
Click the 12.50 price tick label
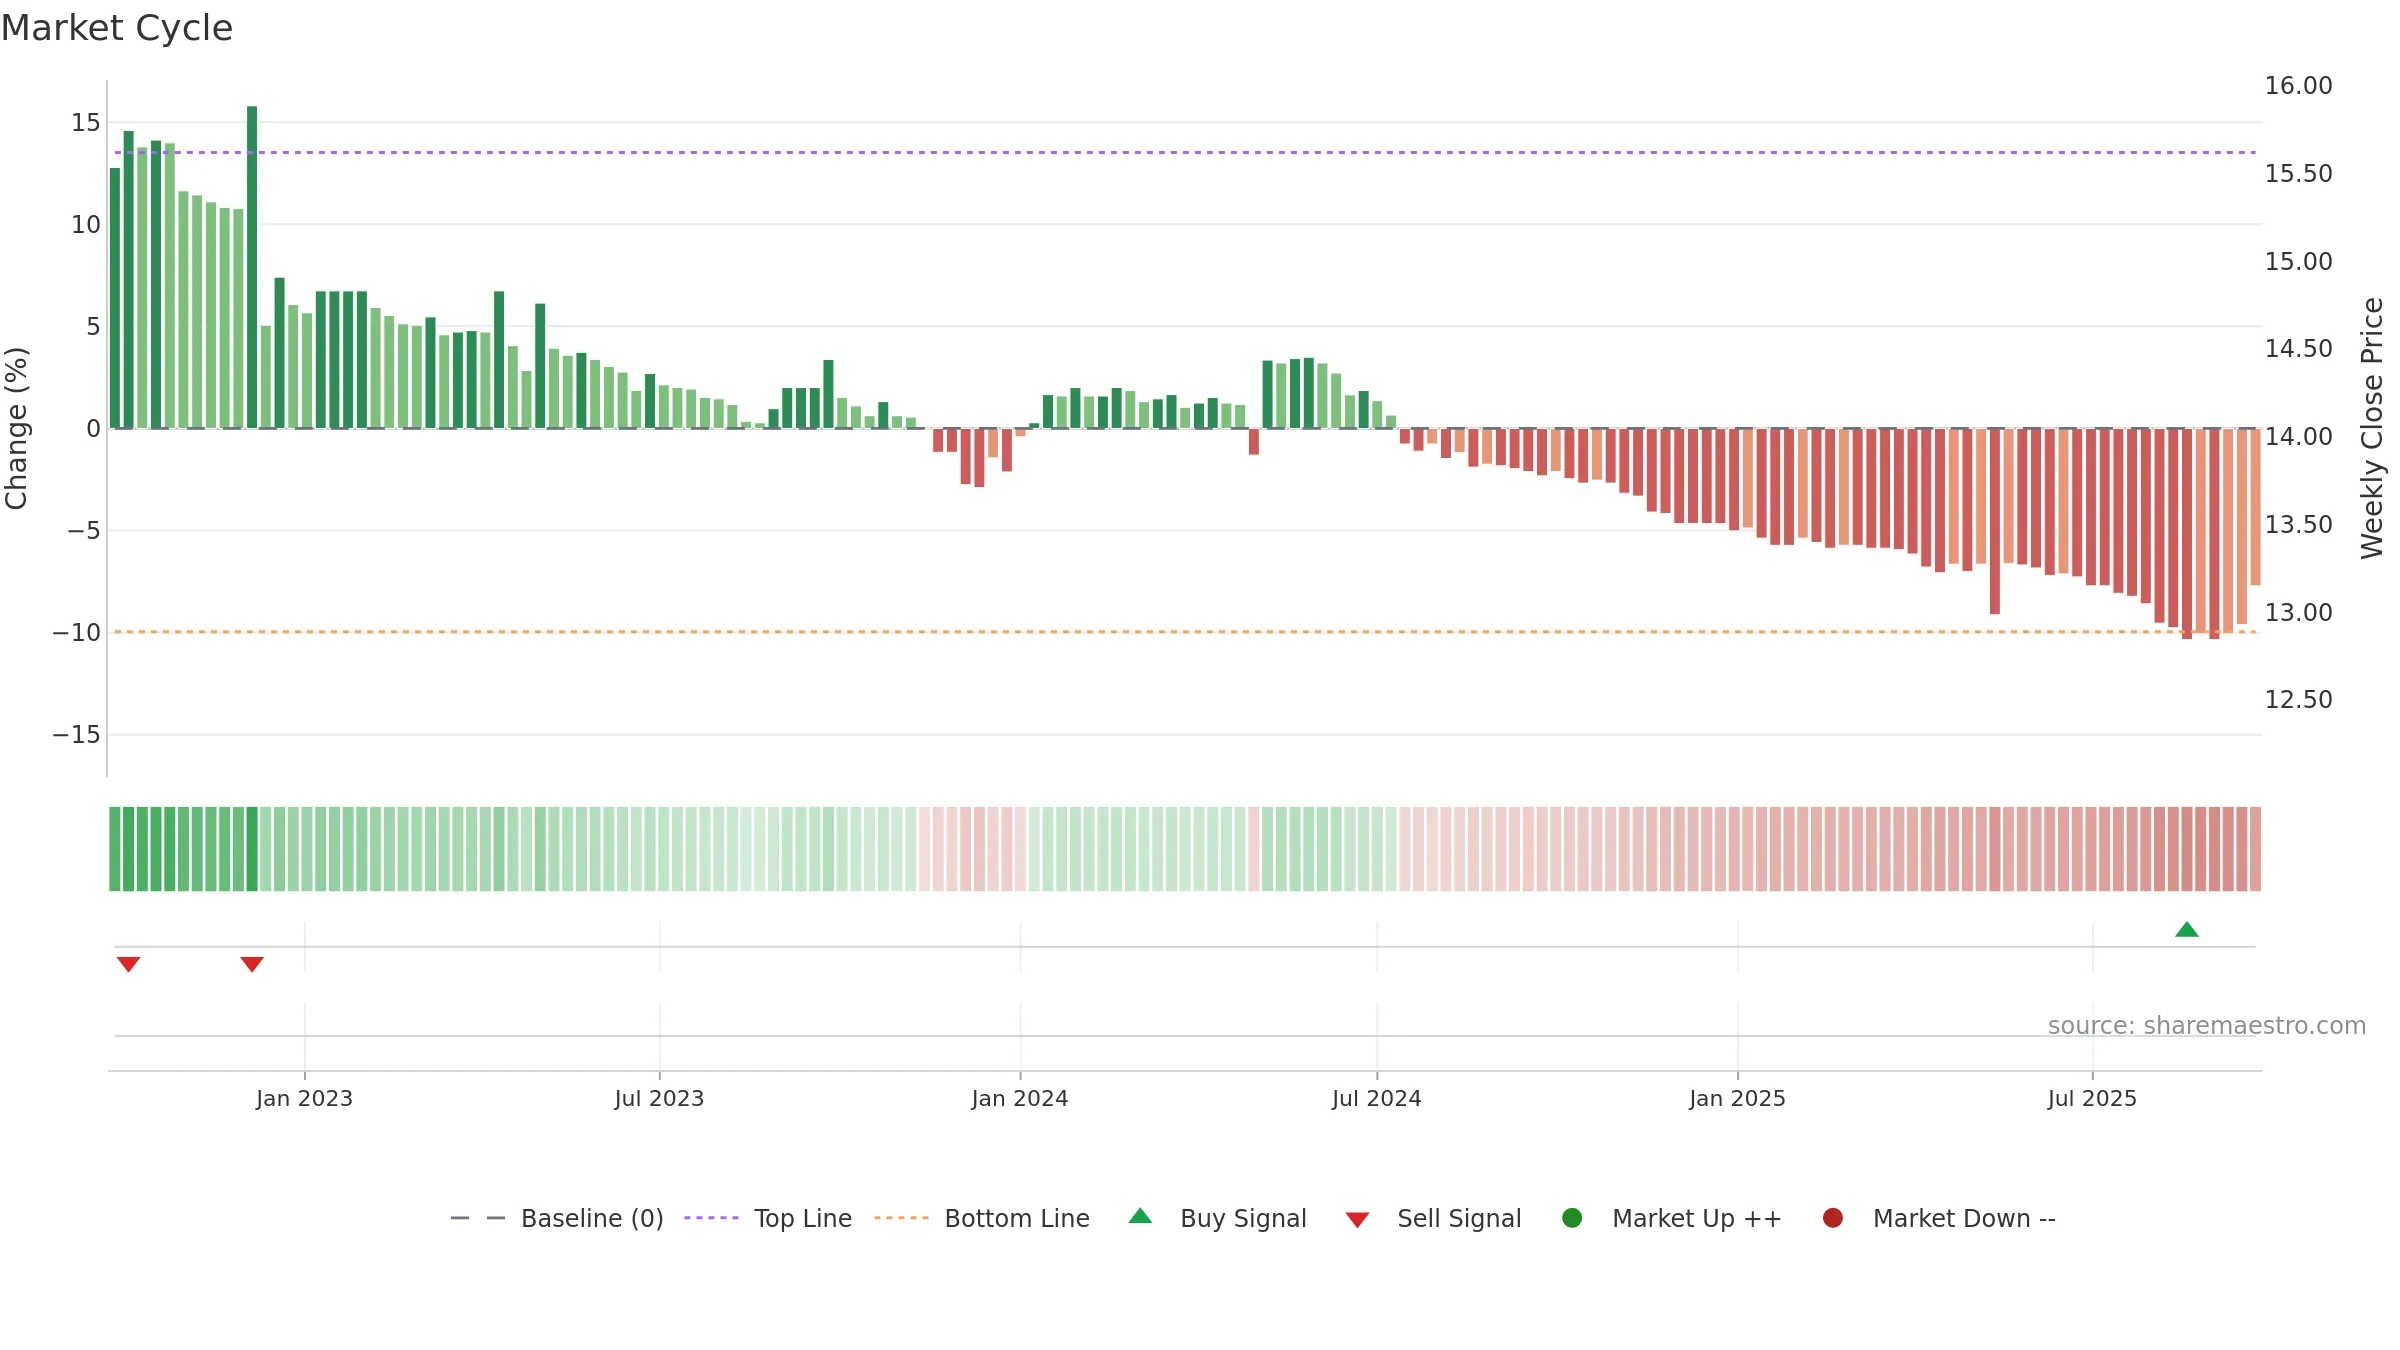[2298, 700]
